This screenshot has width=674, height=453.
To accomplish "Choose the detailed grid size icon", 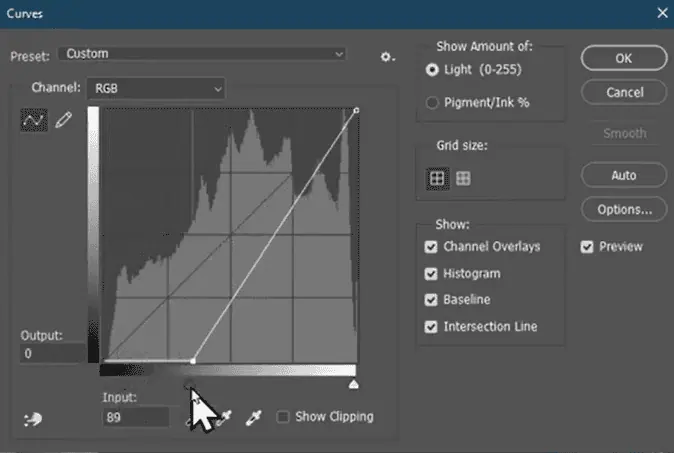I will pyautogui.click(x=463, y=178).
